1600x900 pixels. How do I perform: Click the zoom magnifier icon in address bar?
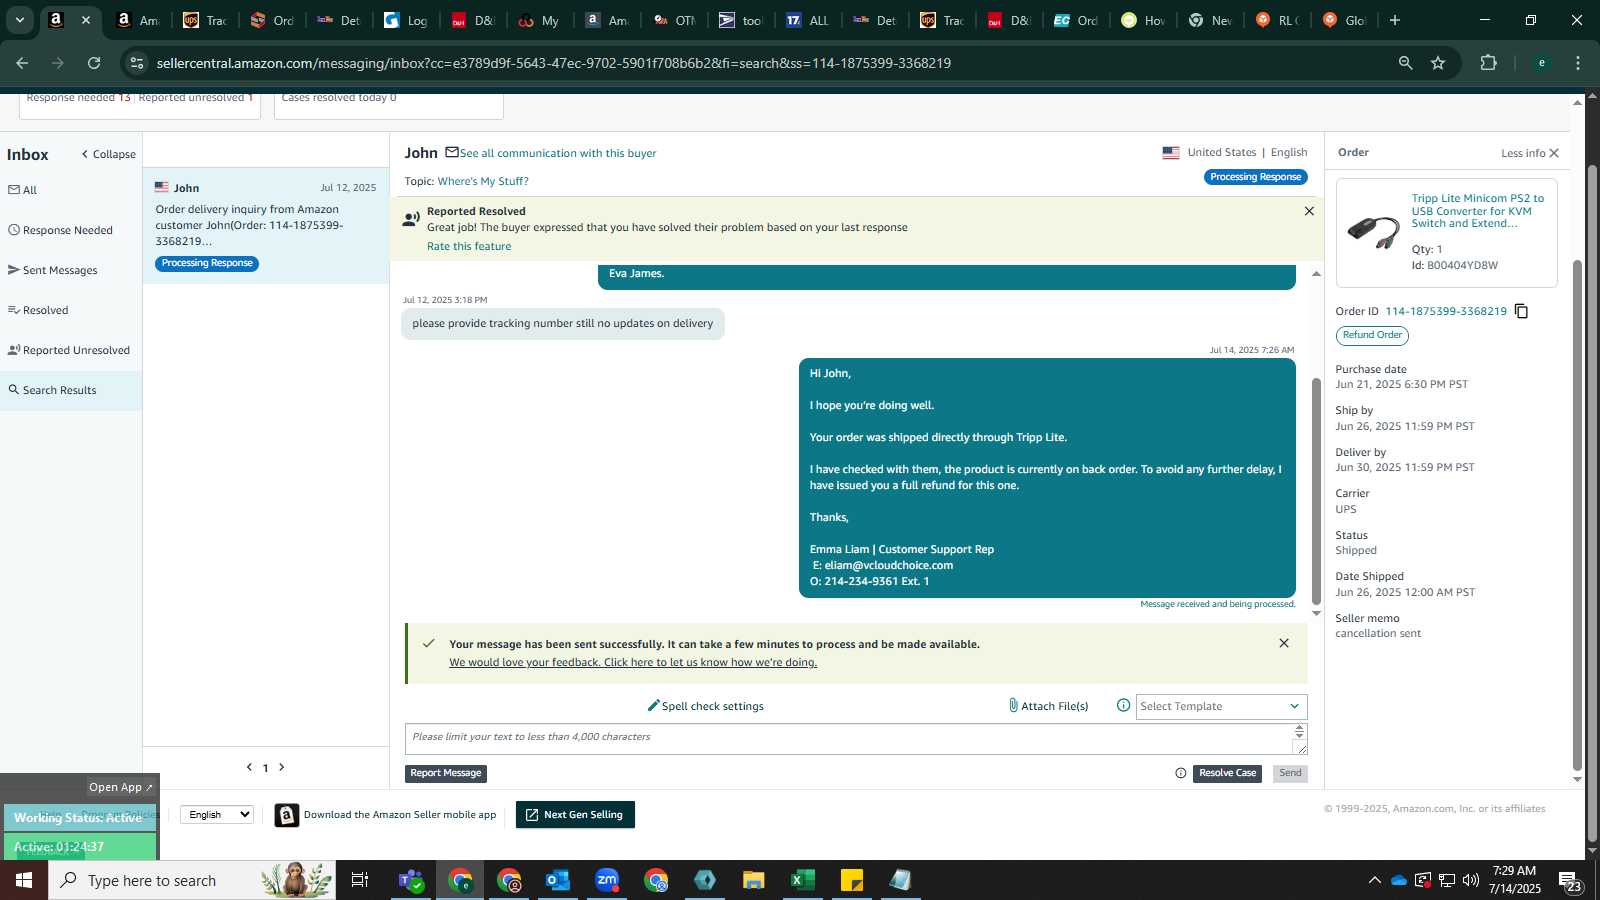1405,63
